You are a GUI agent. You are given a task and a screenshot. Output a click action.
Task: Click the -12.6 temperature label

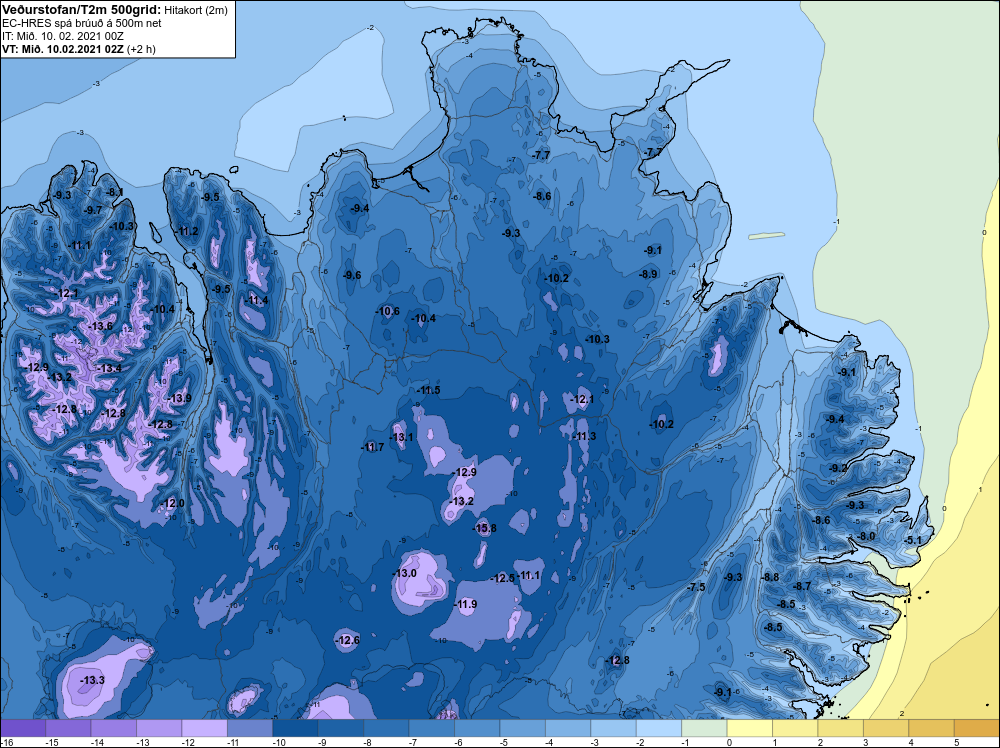click(x=348, y=640)
